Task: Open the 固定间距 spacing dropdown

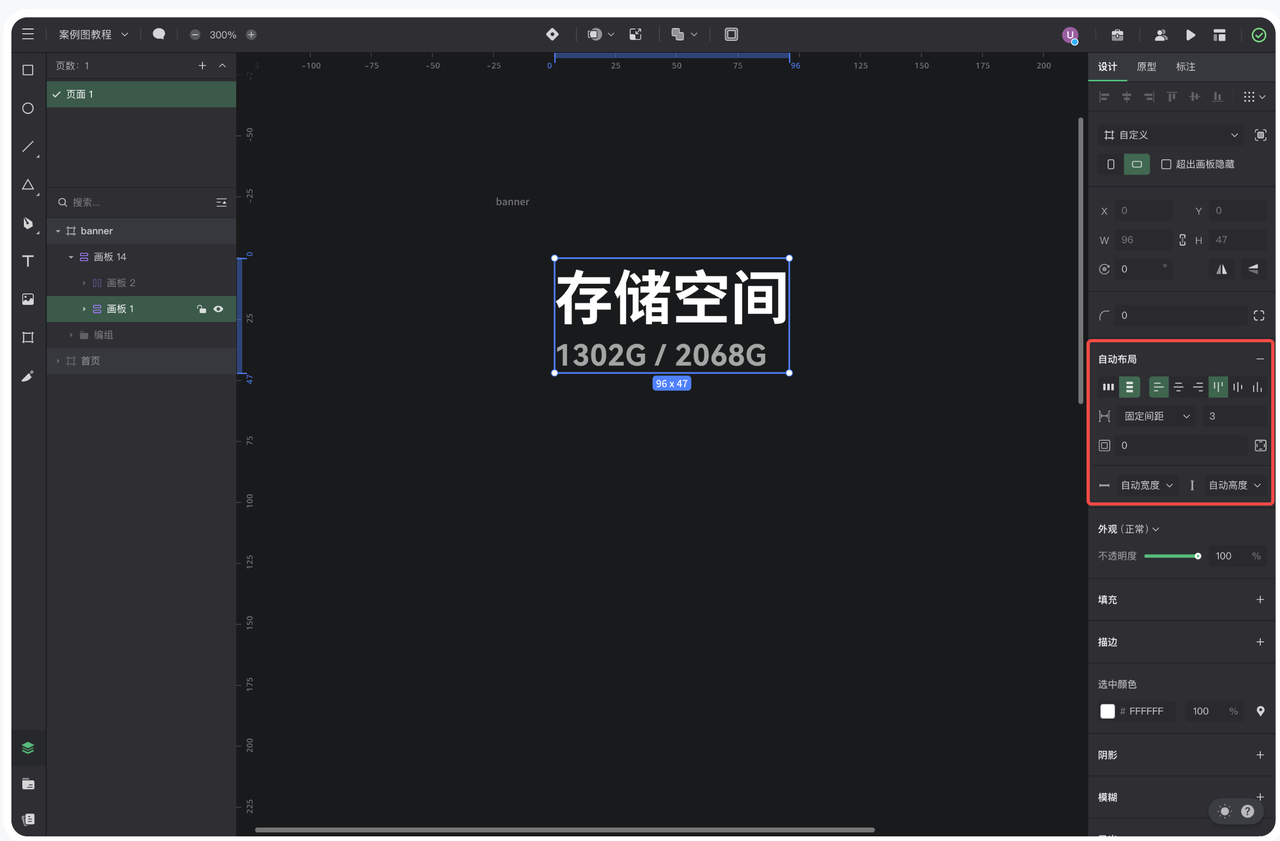Action: coord(1157,416)
